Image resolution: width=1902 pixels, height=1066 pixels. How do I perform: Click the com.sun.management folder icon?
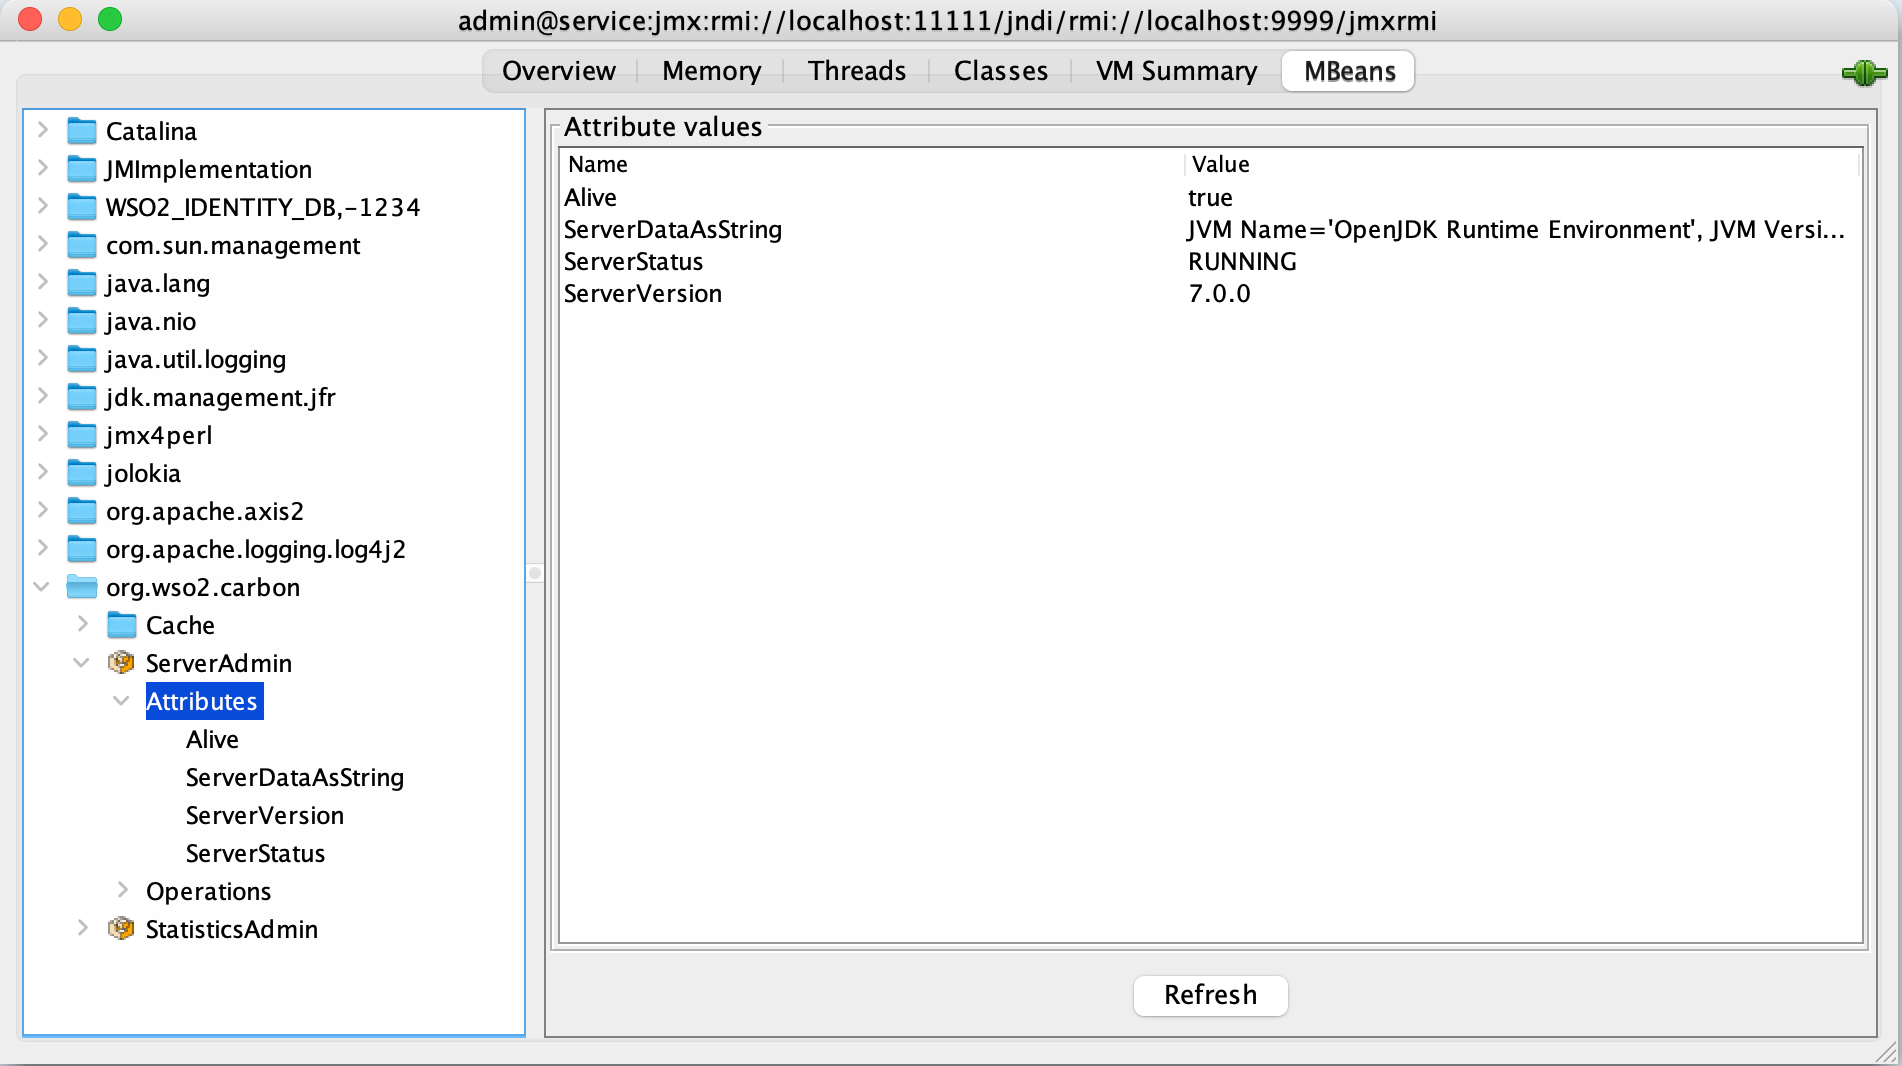[81, 245]
